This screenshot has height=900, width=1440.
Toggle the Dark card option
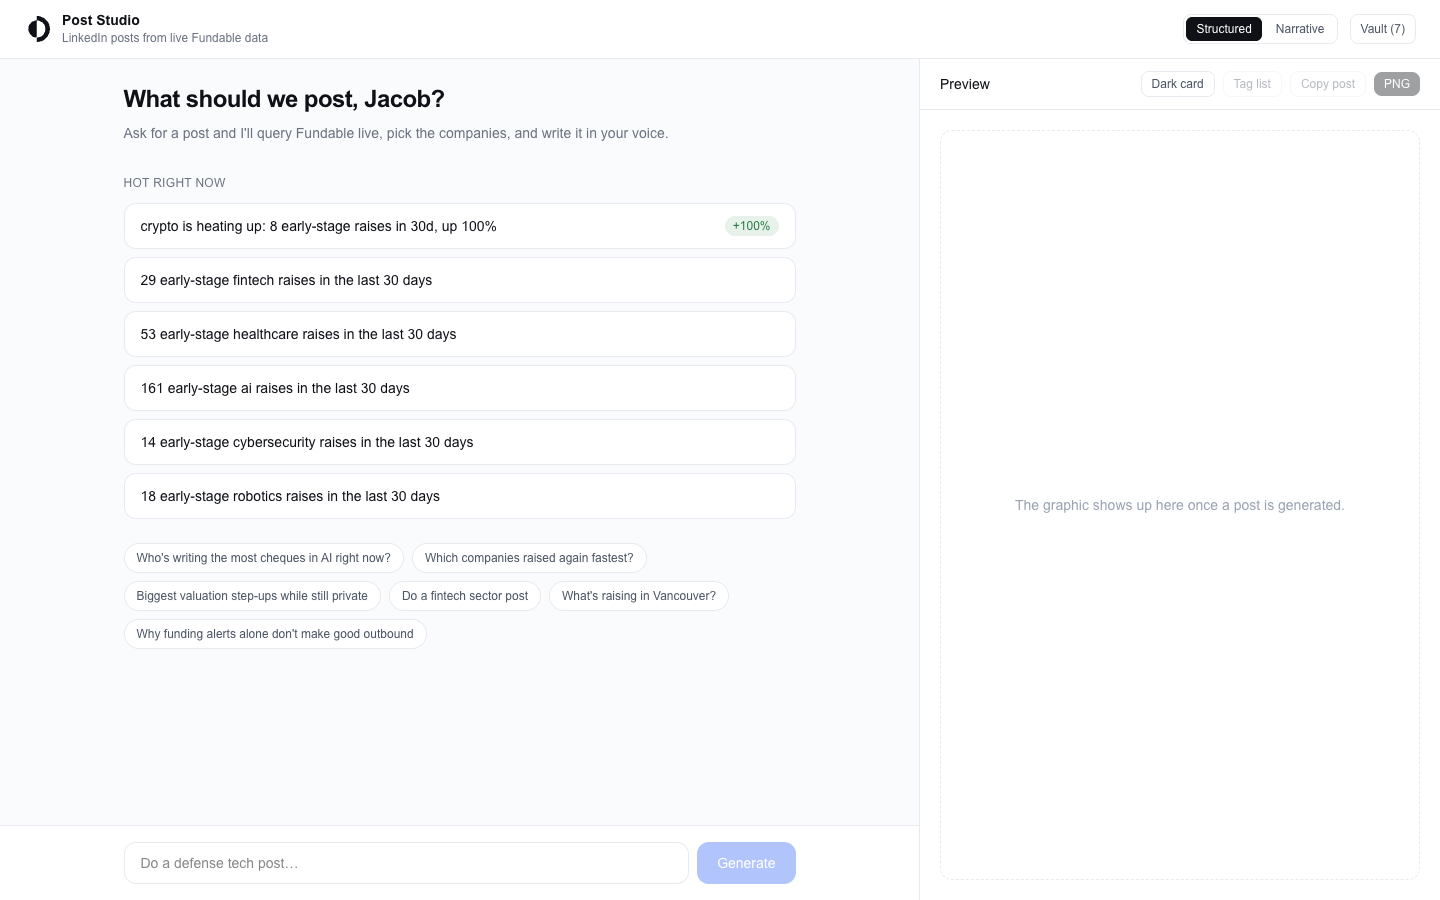coord(1177,84)
